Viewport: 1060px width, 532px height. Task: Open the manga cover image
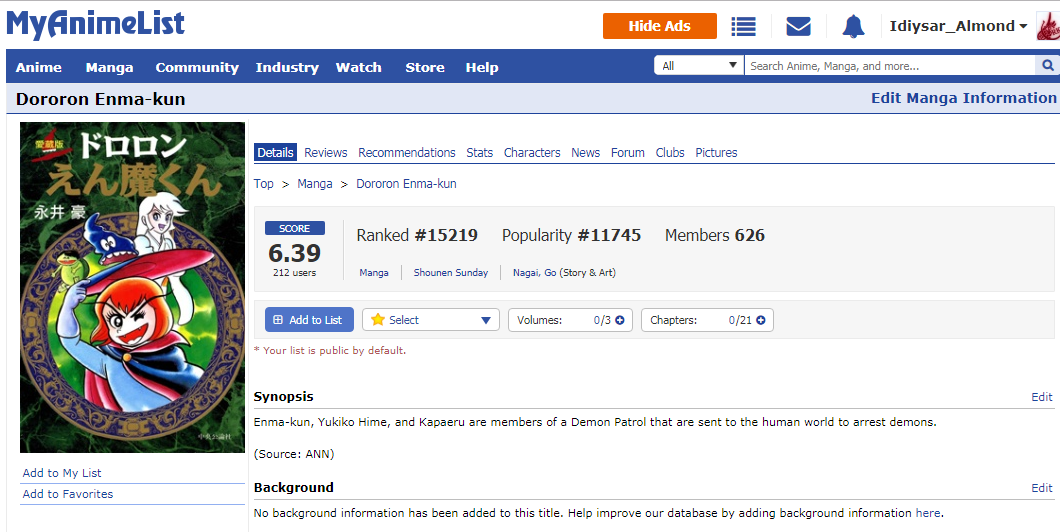click(132, 287)
